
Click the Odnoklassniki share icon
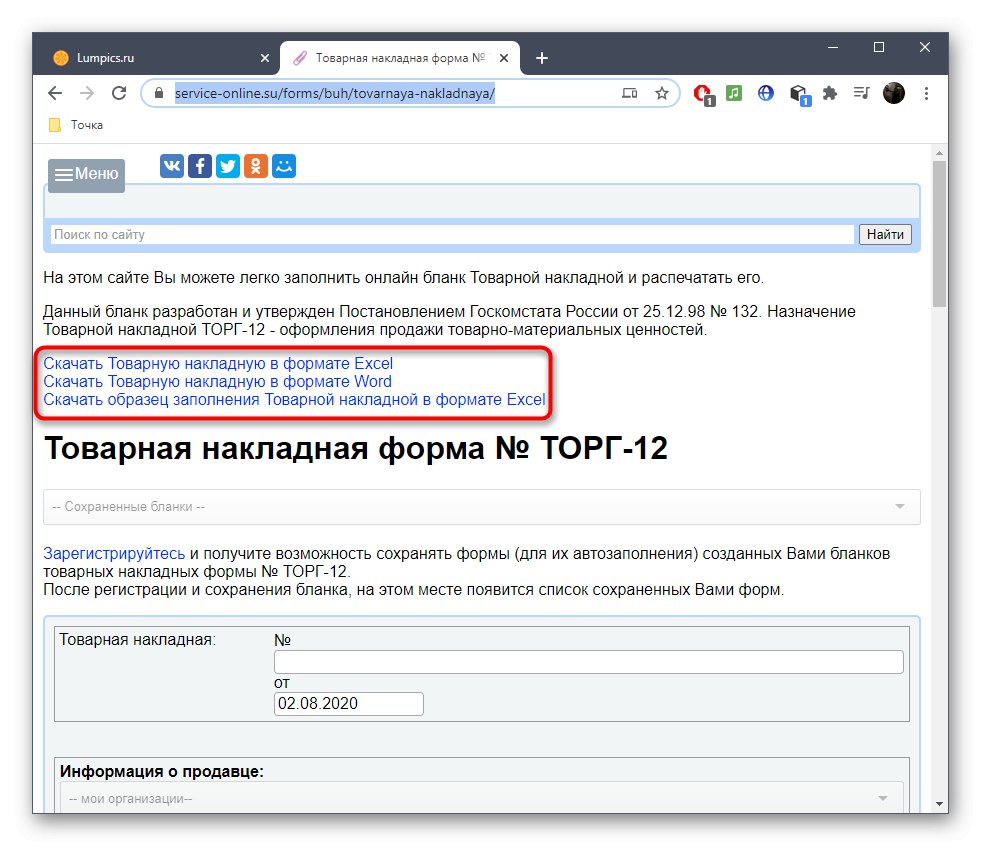coord(255,166)
